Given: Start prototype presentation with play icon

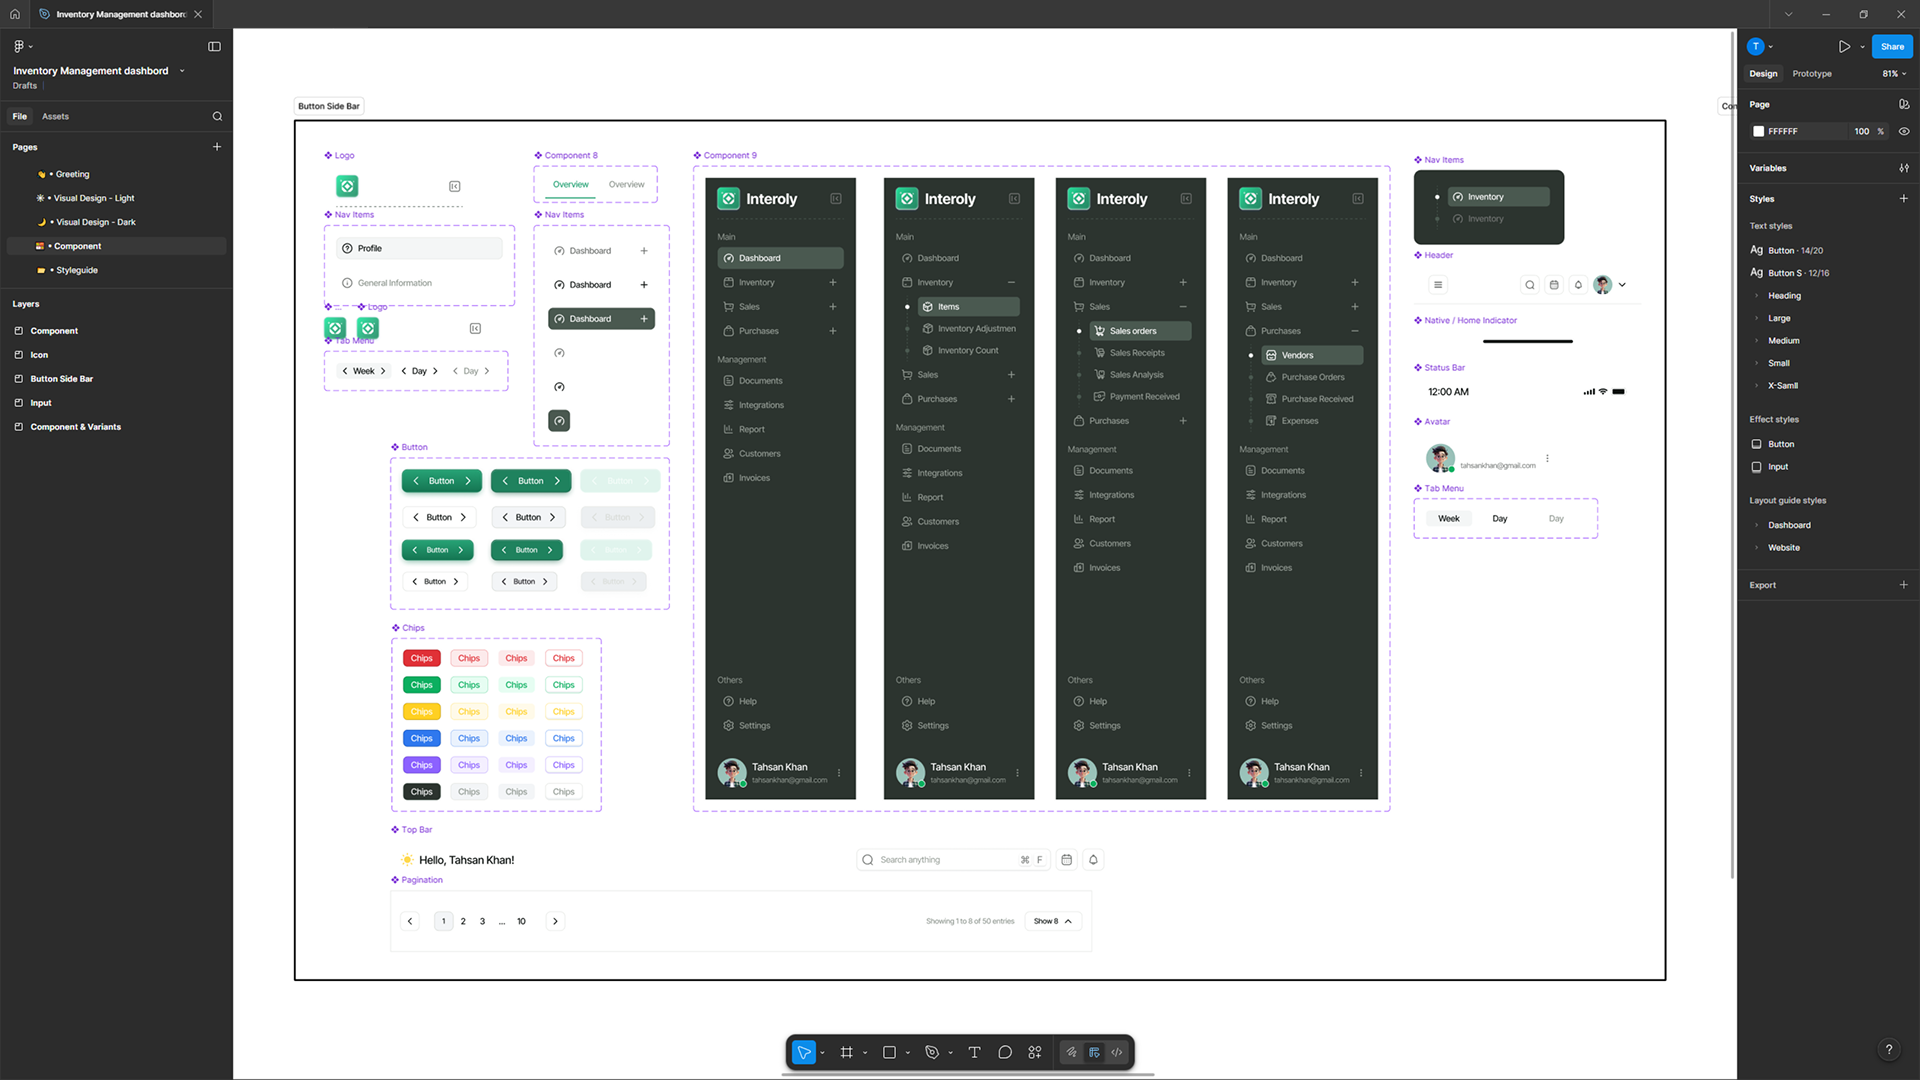Looking at the screenshot, I should click(x=1844, y=46).
